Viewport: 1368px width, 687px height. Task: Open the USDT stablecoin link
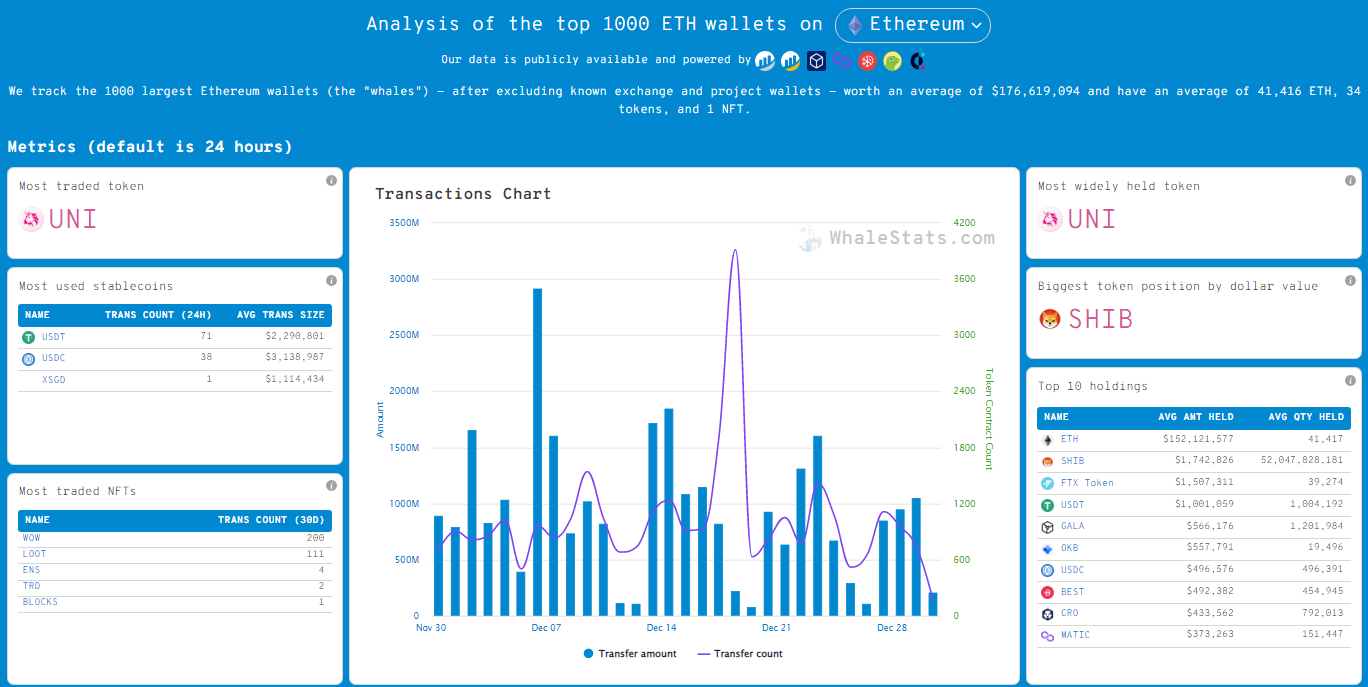[x=53, y=337]
